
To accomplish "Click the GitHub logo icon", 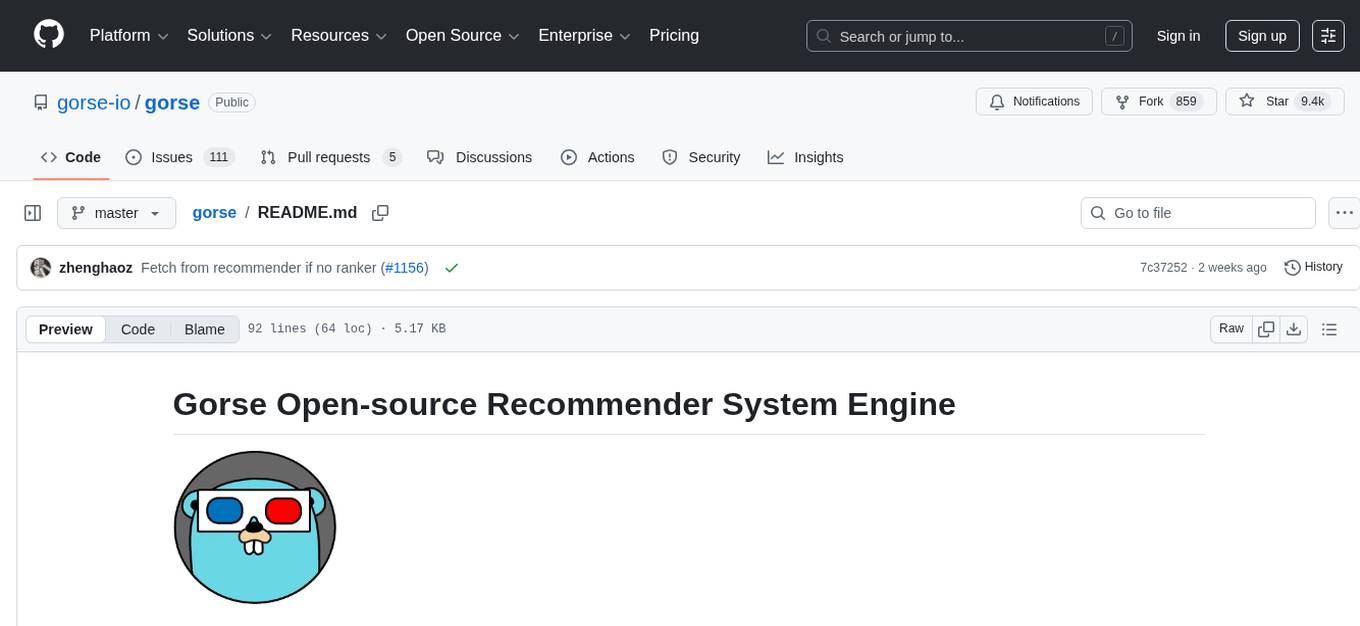I will (49, 35).
